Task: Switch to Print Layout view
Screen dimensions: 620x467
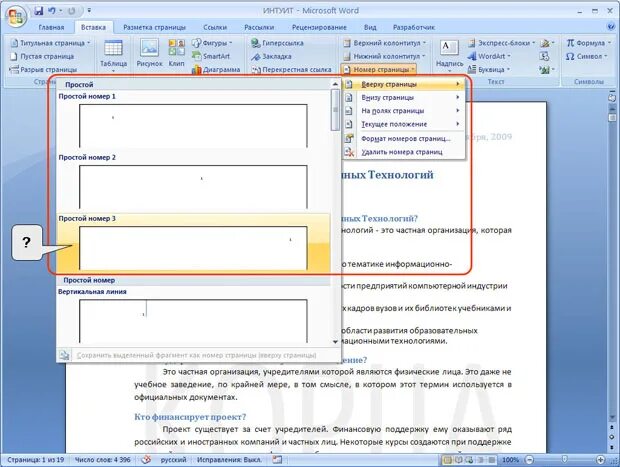Action: 448,460
